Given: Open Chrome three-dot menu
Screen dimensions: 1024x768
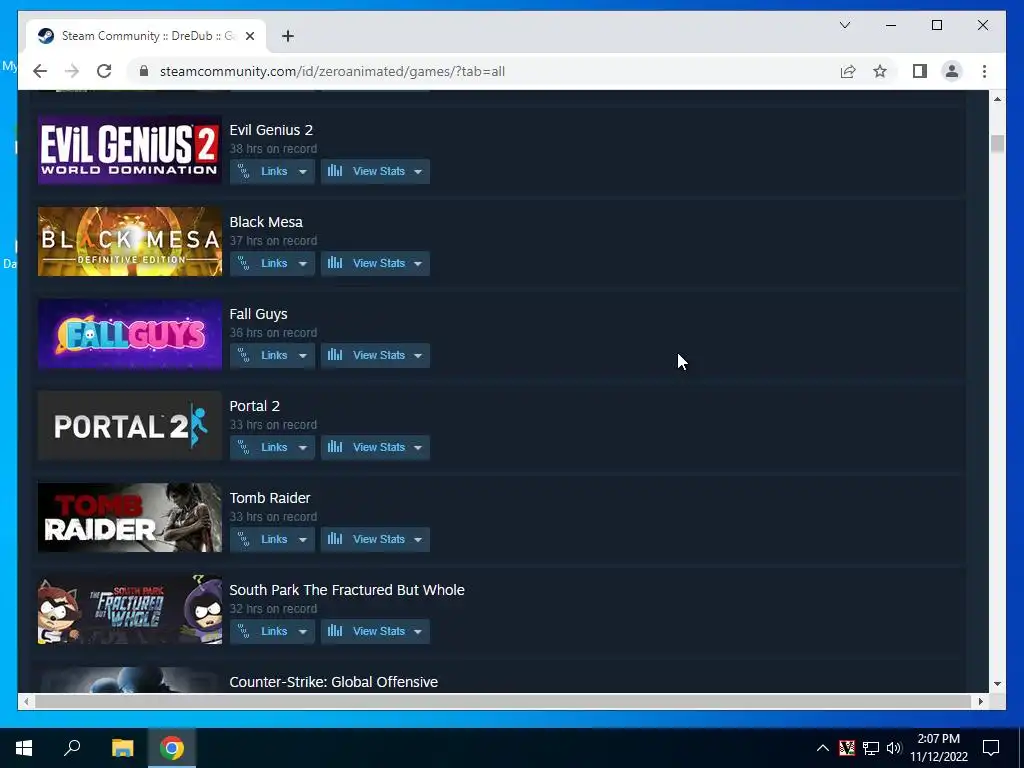Looking at the screenshot, I should 984,71.
